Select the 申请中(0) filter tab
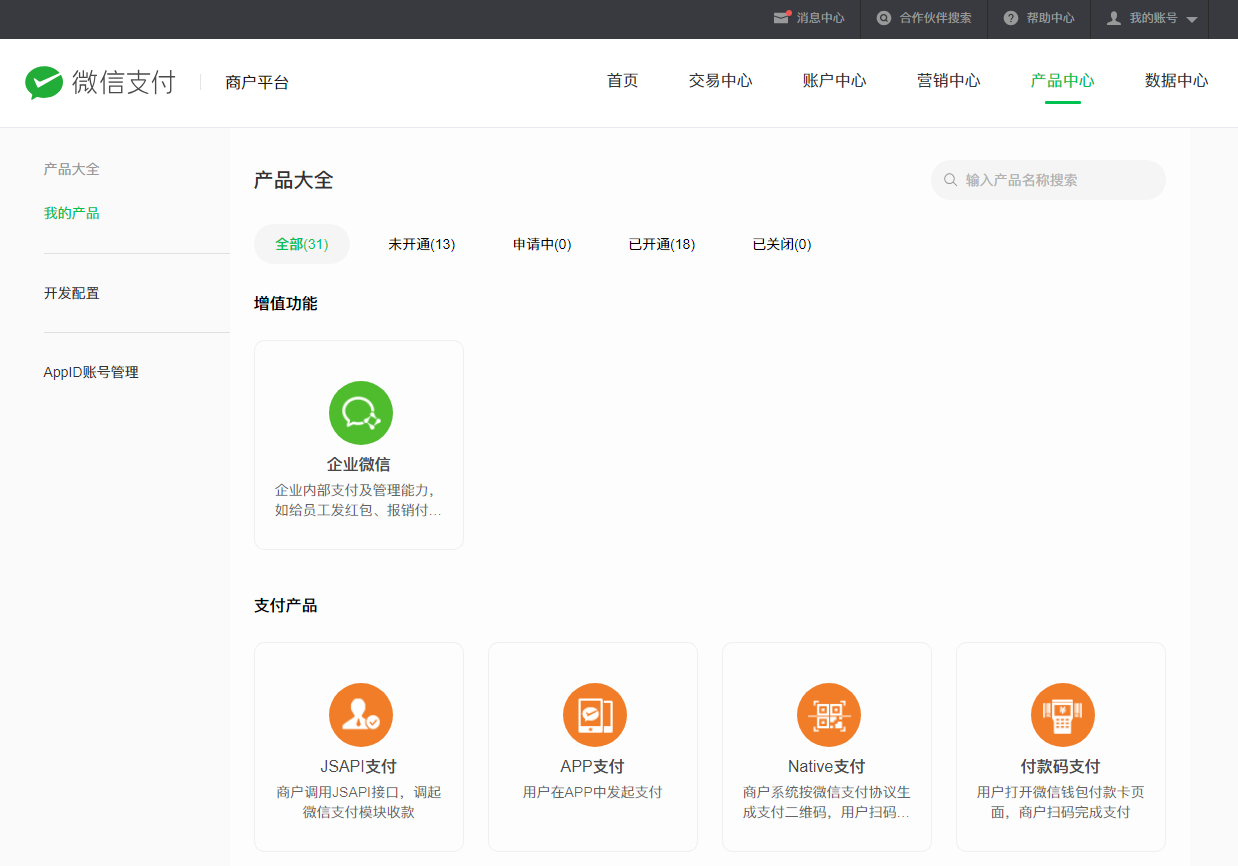1238x866 pixels. coord(542,244)
